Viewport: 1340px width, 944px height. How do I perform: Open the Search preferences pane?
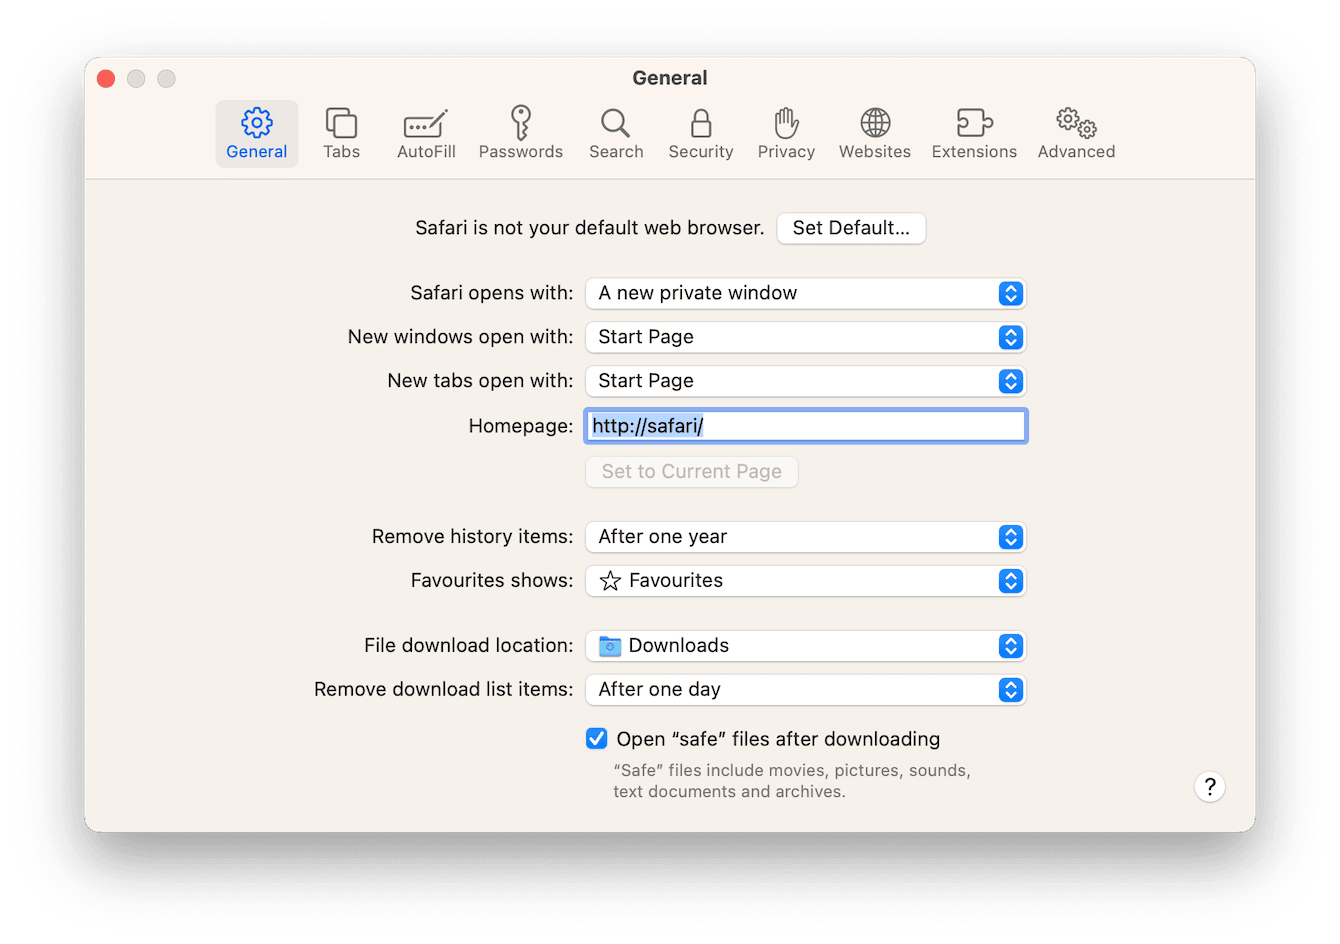(x=615, y=133)
